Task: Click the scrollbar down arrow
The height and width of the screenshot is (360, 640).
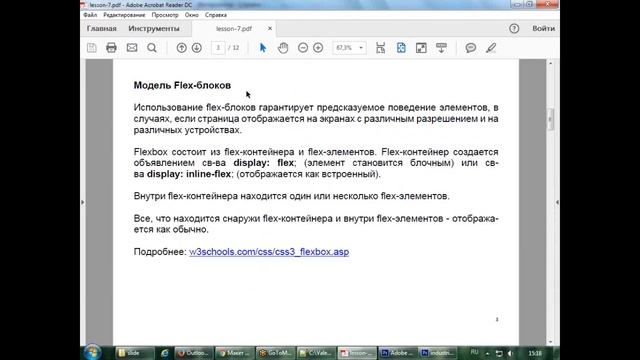Action: tap(550, 342)
